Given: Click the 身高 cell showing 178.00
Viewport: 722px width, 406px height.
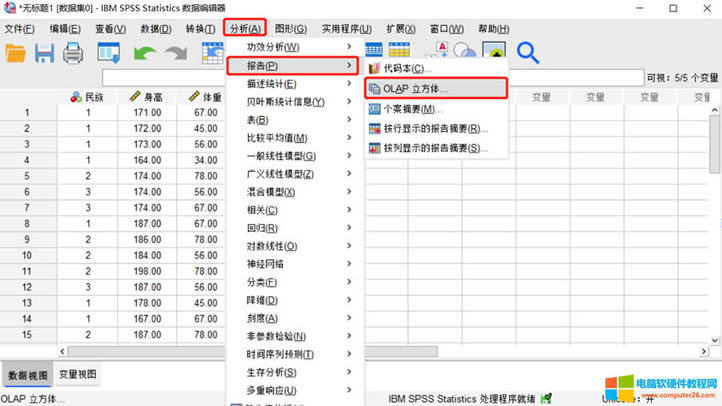Looking at the screenshot, I should pyautogui.click(x=147, y=303).
